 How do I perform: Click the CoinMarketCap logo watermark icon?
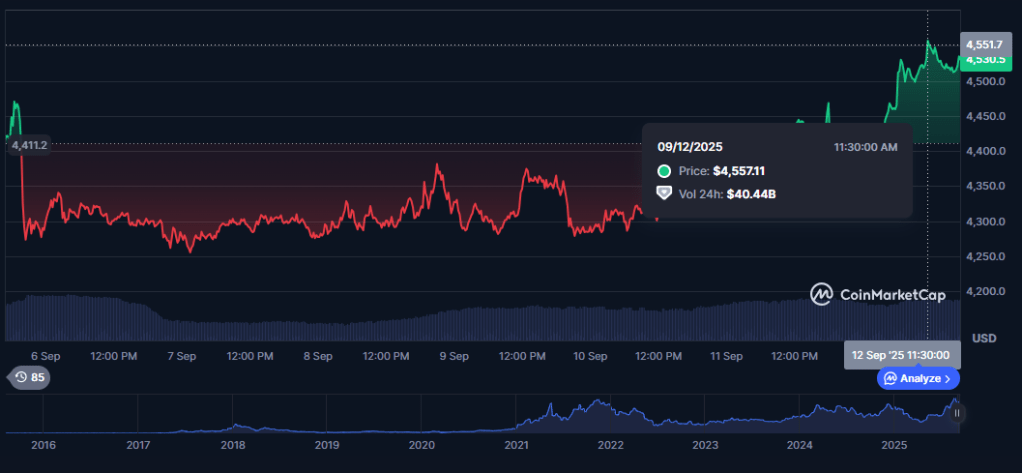[x=821, y=294]
